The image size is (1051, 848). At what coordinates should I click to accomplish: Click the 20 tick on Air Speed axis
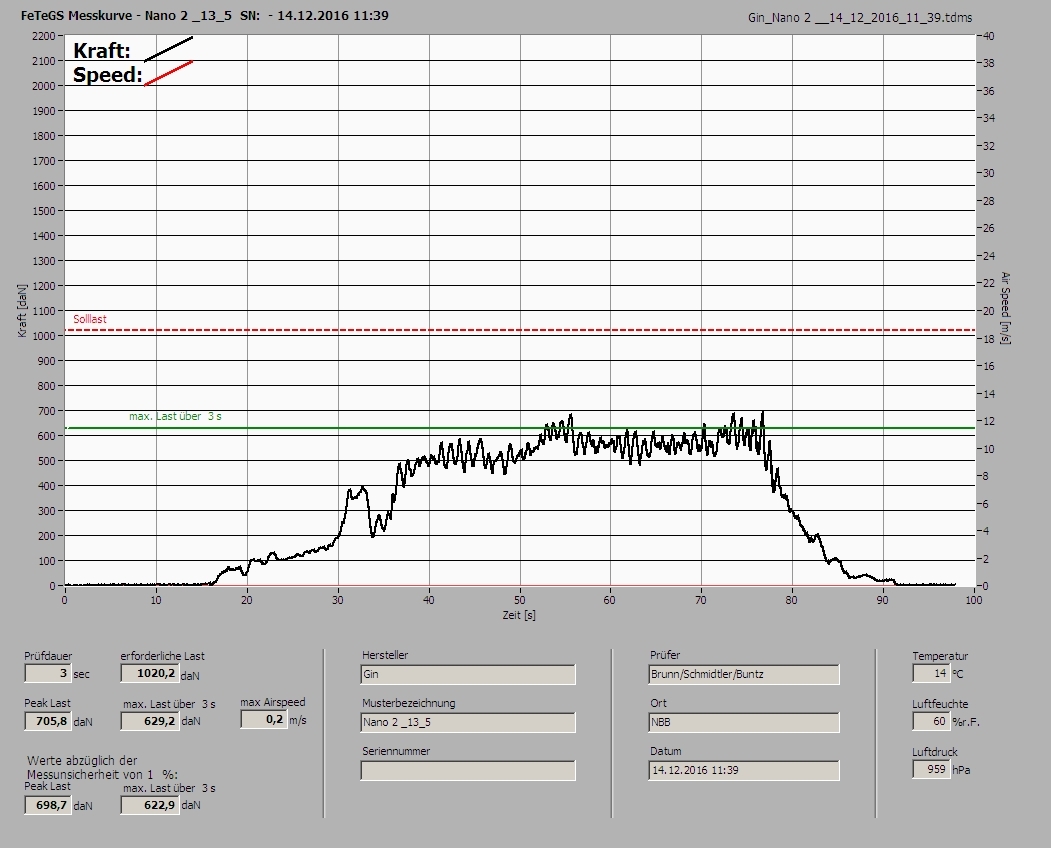pyautogui.click(x=988, y=311)
